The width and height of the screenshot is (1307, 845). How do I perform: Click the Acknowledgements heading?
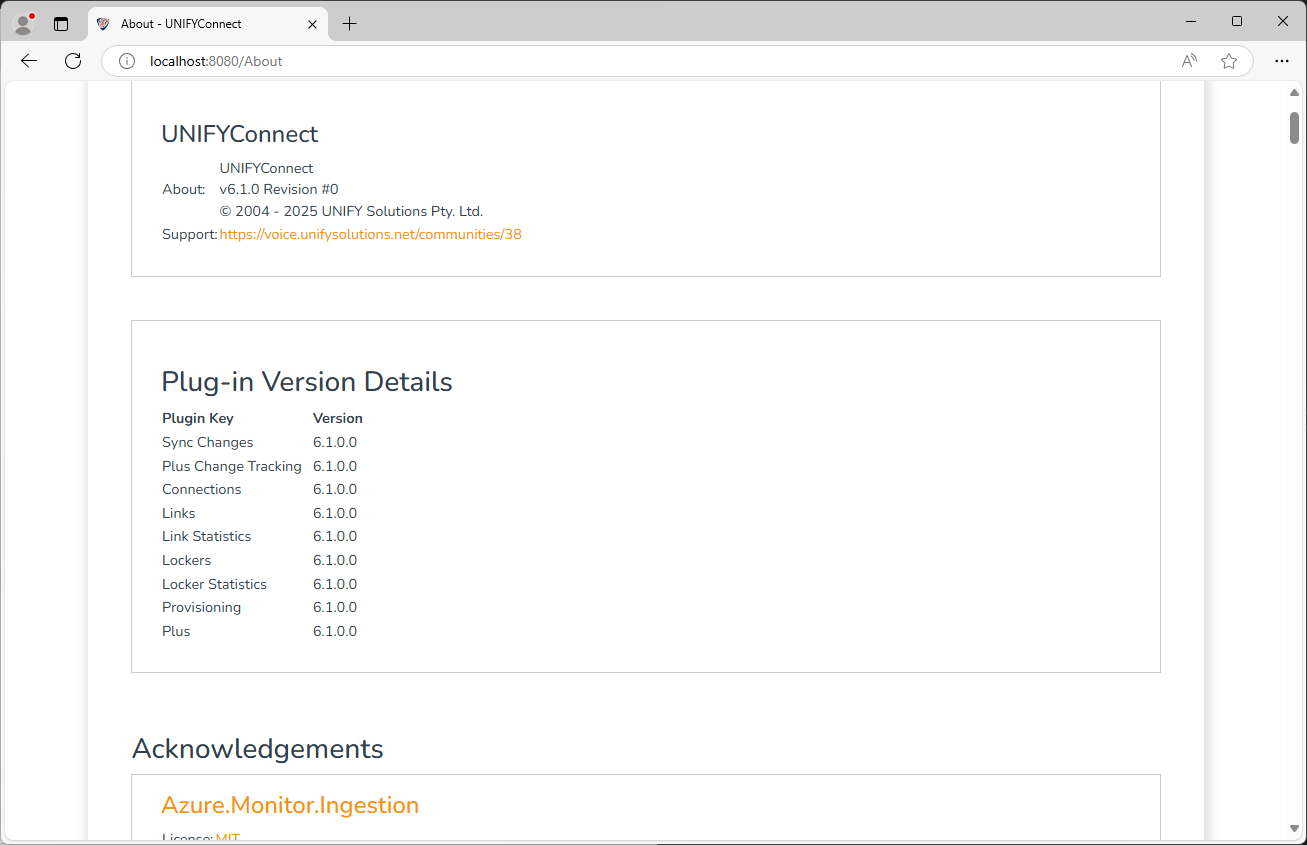(258, 749)
